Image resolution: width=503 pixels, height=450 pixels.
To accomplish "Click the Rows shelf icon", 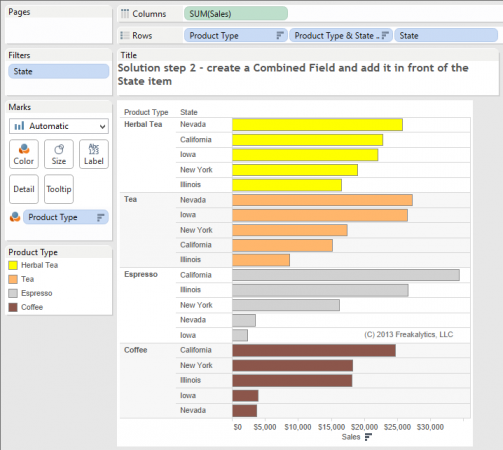I will click(125, 35).
